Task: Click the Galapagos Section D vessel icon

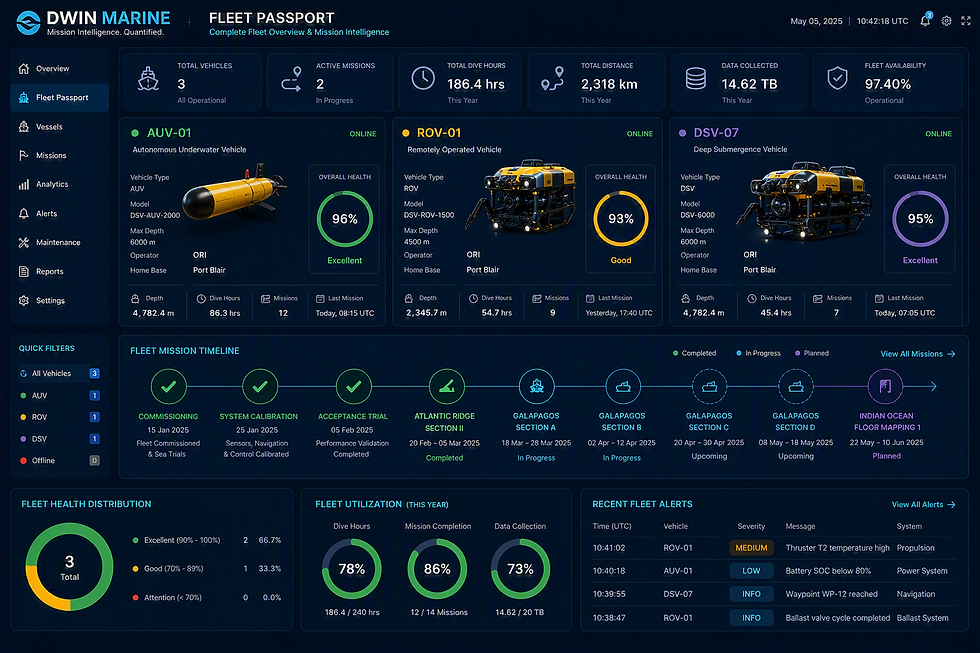Action: 796,387
